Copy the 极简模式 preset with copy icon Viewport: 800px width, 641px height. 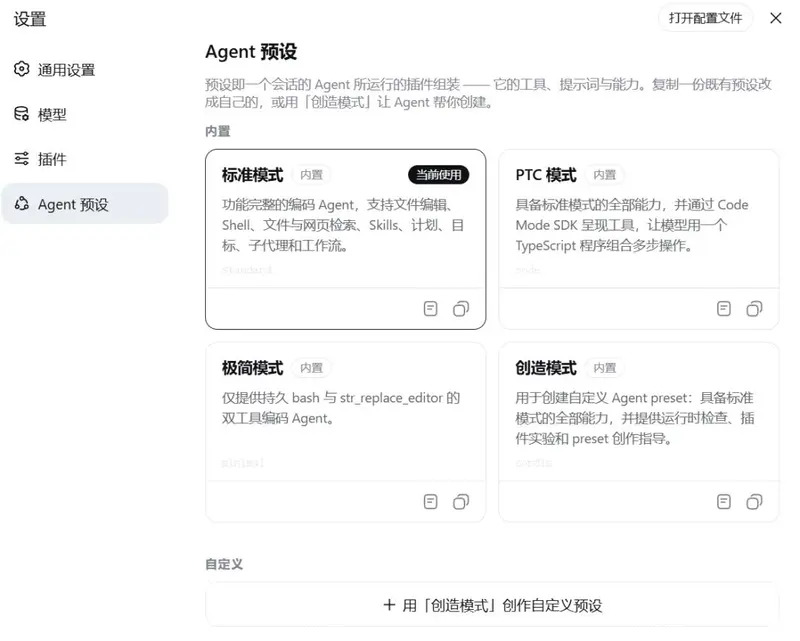tap(461, 502)
